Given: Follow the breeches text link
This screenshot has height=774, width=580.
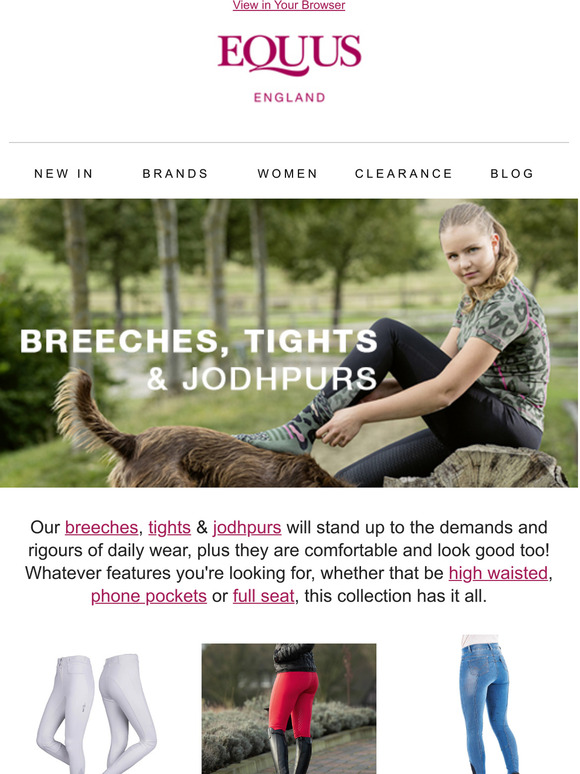Looking at the screenshot, I should [101, 527].
